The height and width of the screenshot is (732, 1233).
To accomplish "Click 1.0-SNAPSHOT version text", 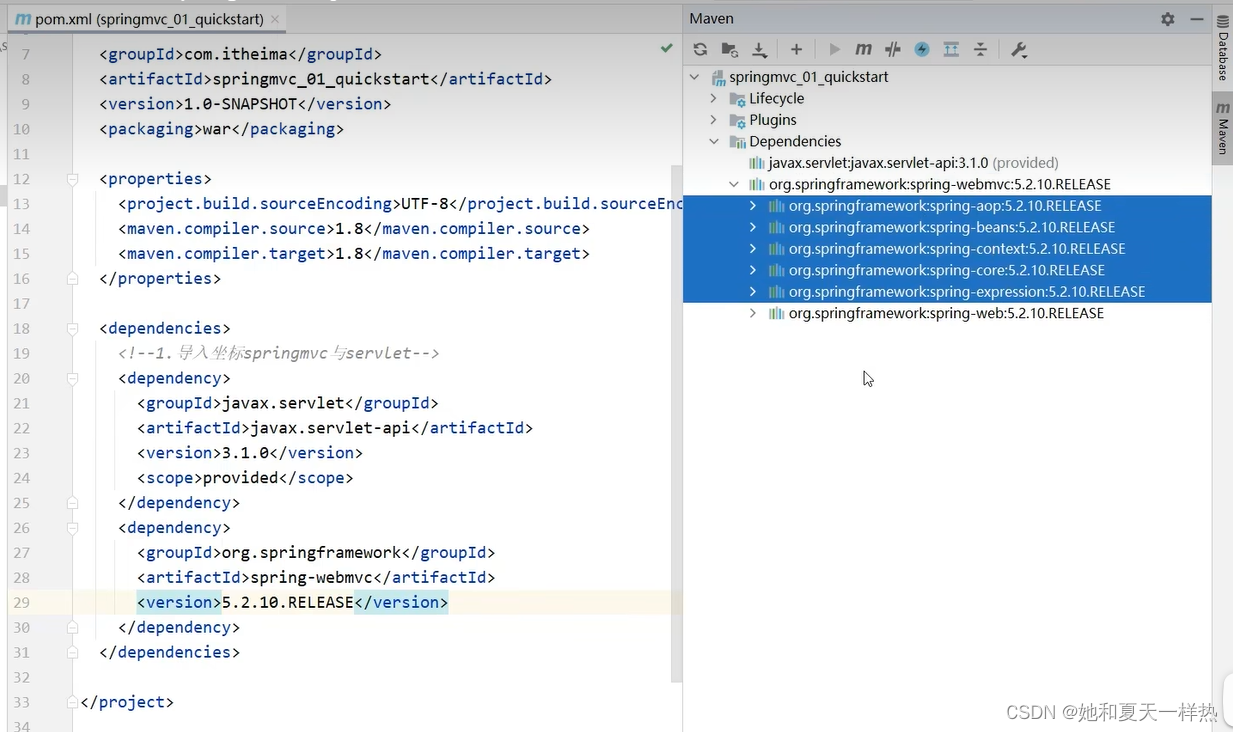I will tap(240, 104).
